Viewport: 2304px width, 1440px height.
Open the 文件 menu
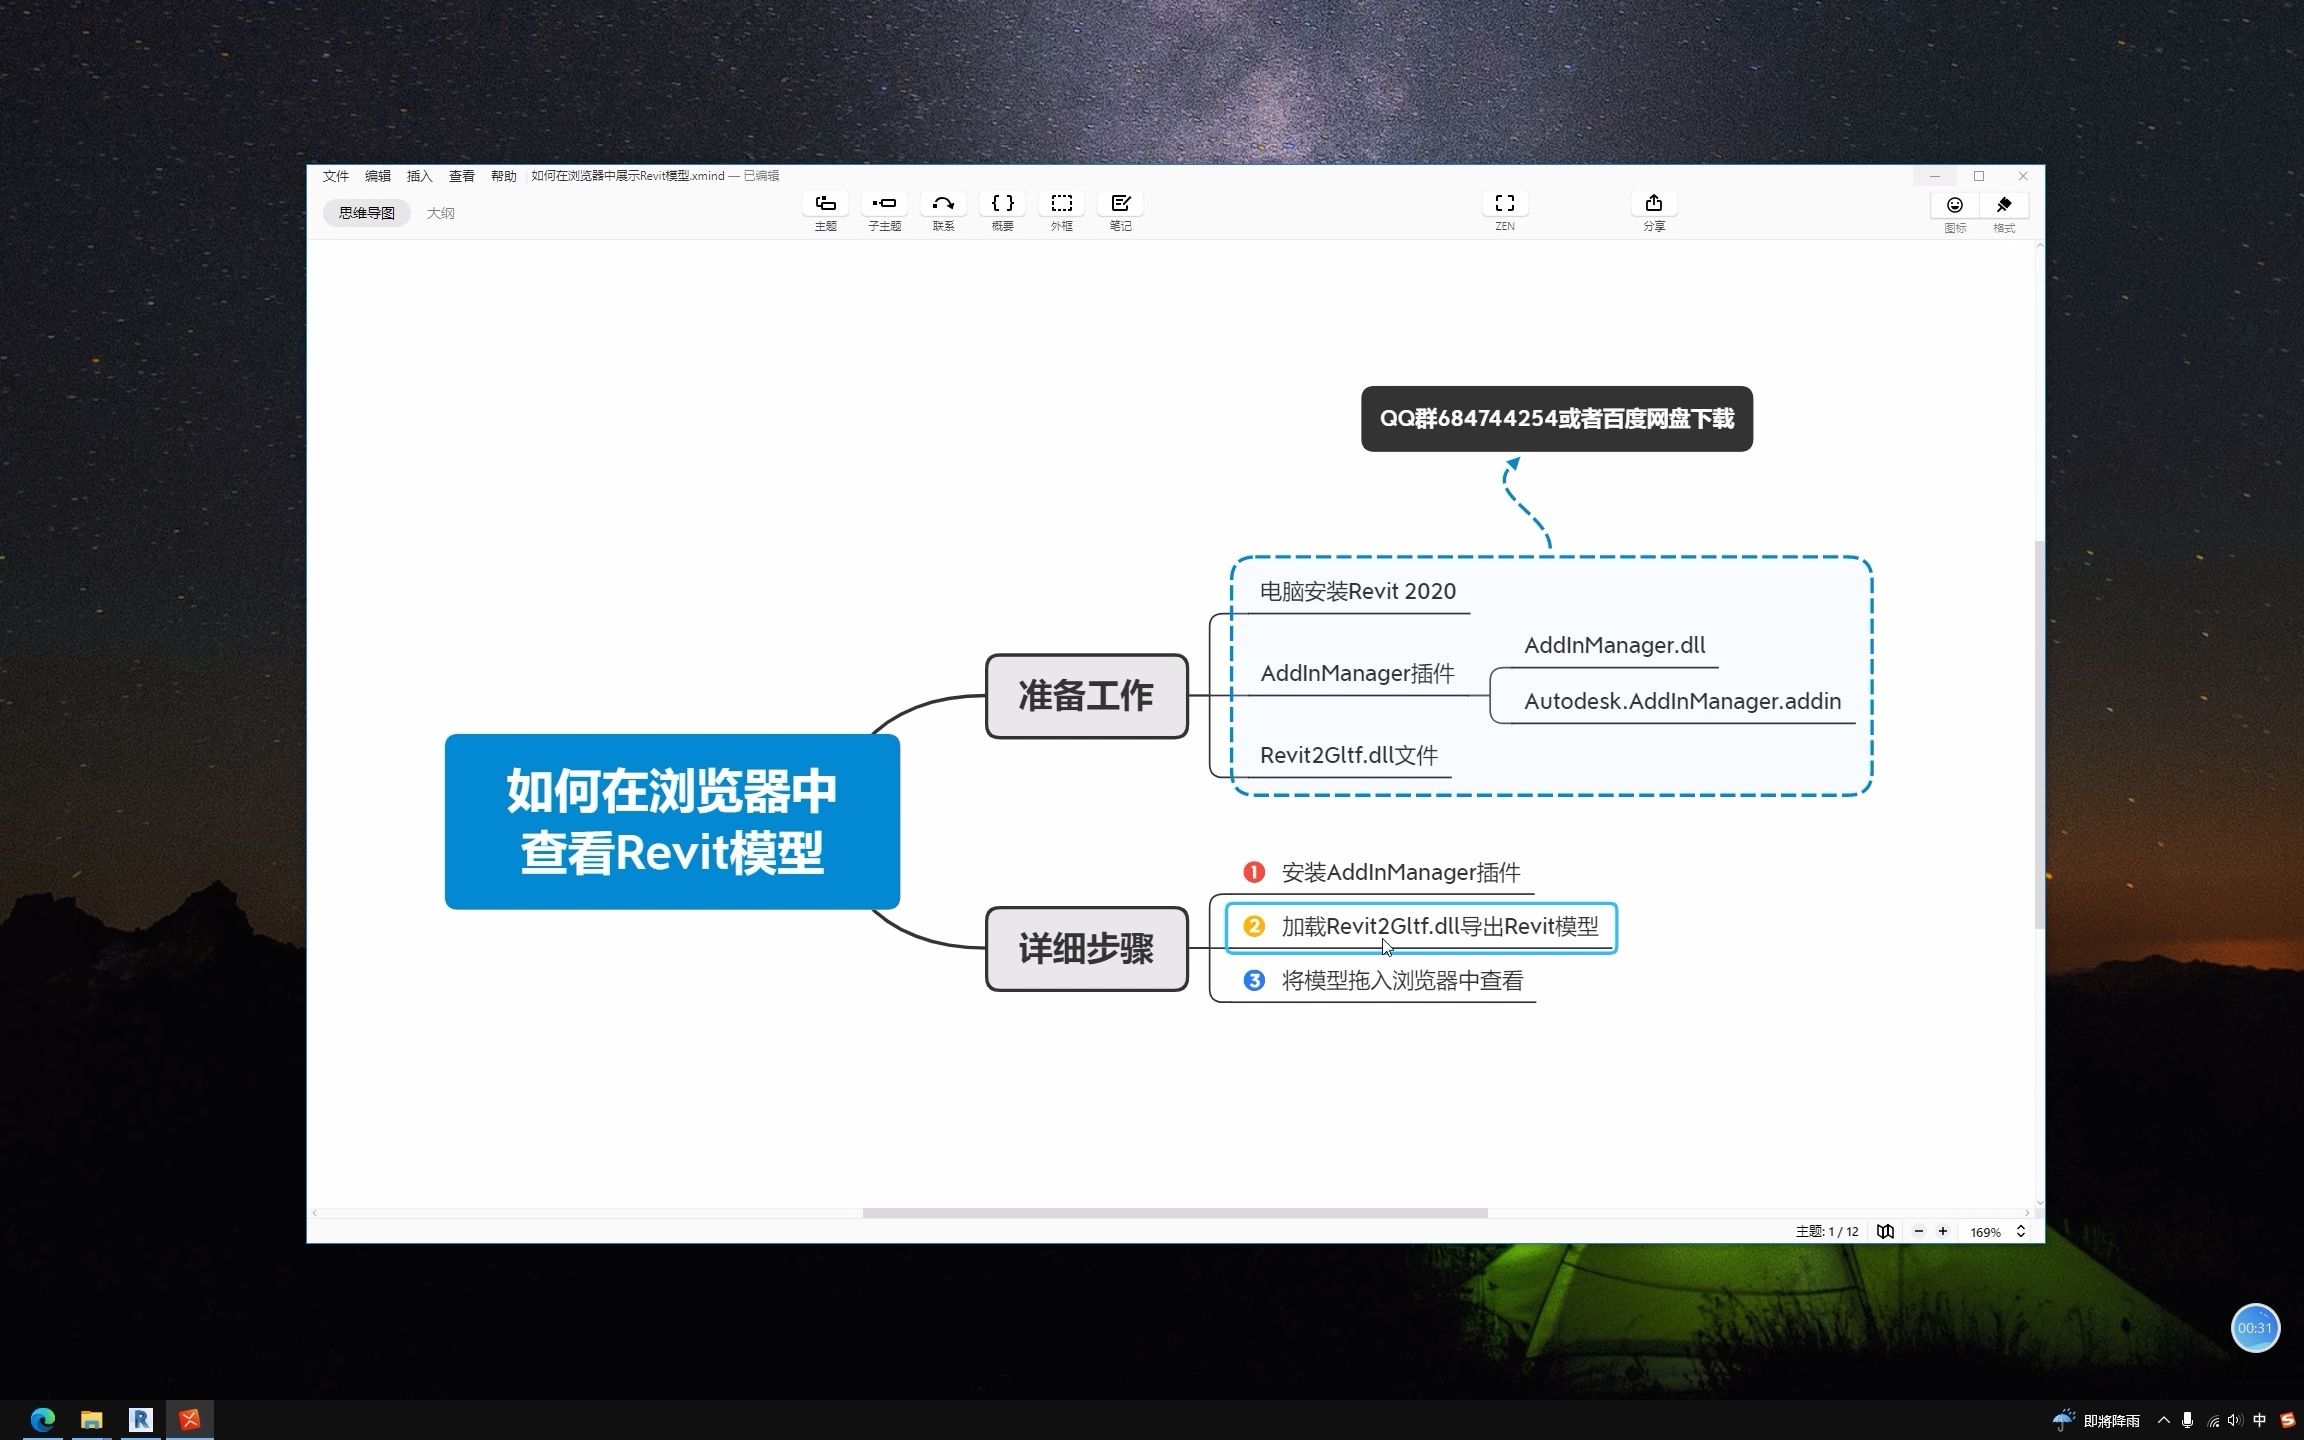(x=335, y=176)
